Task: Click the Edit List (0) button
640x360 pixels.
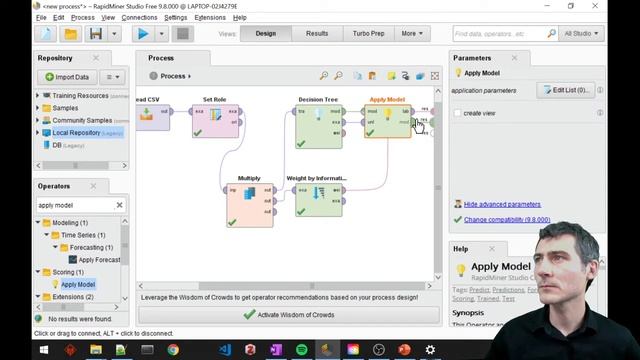Action: tap(566, 90)
